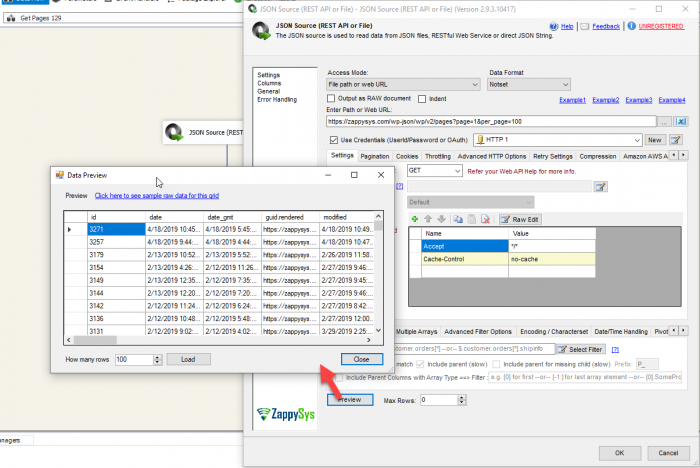The image size is (700, 468).
Task: Click the Data Preview window title icon
Action: click(x=59, y=175)
